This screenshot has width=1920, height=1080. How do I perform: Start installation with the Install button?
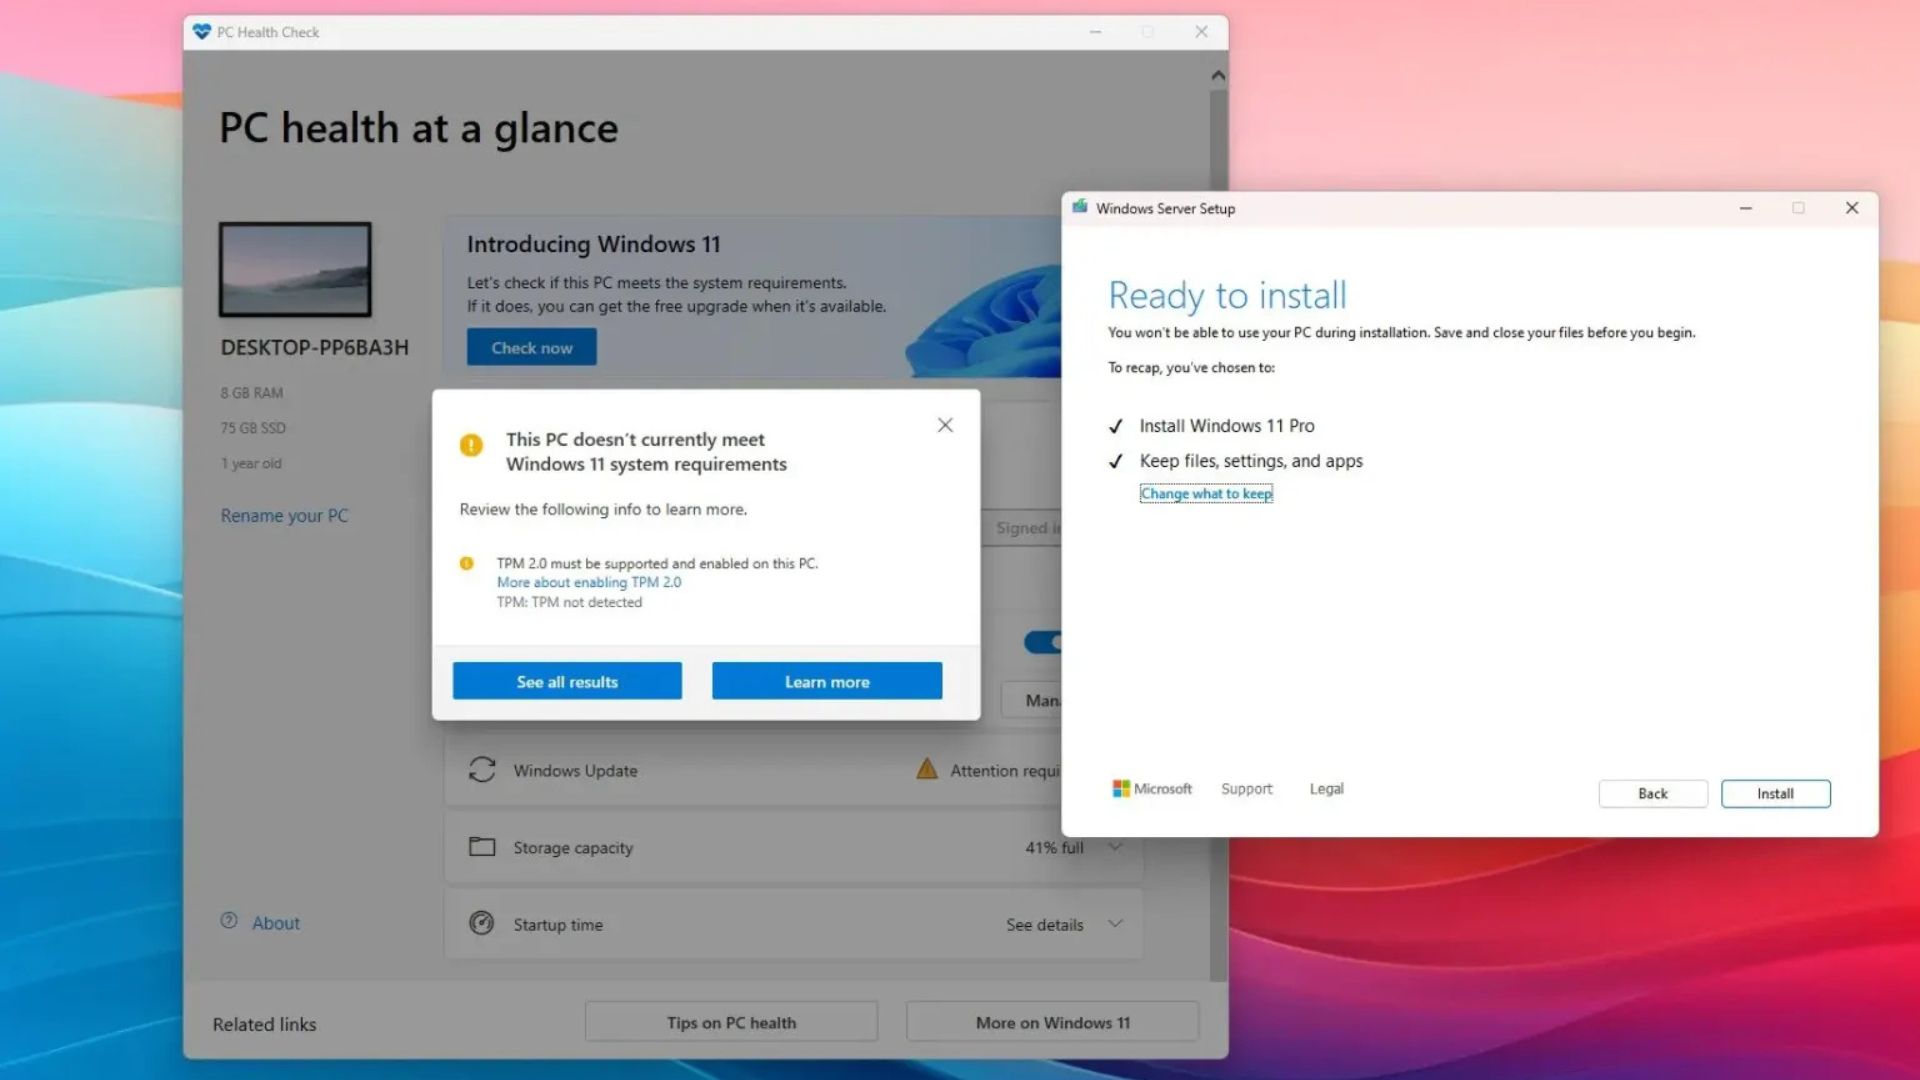coord(1775,793)
